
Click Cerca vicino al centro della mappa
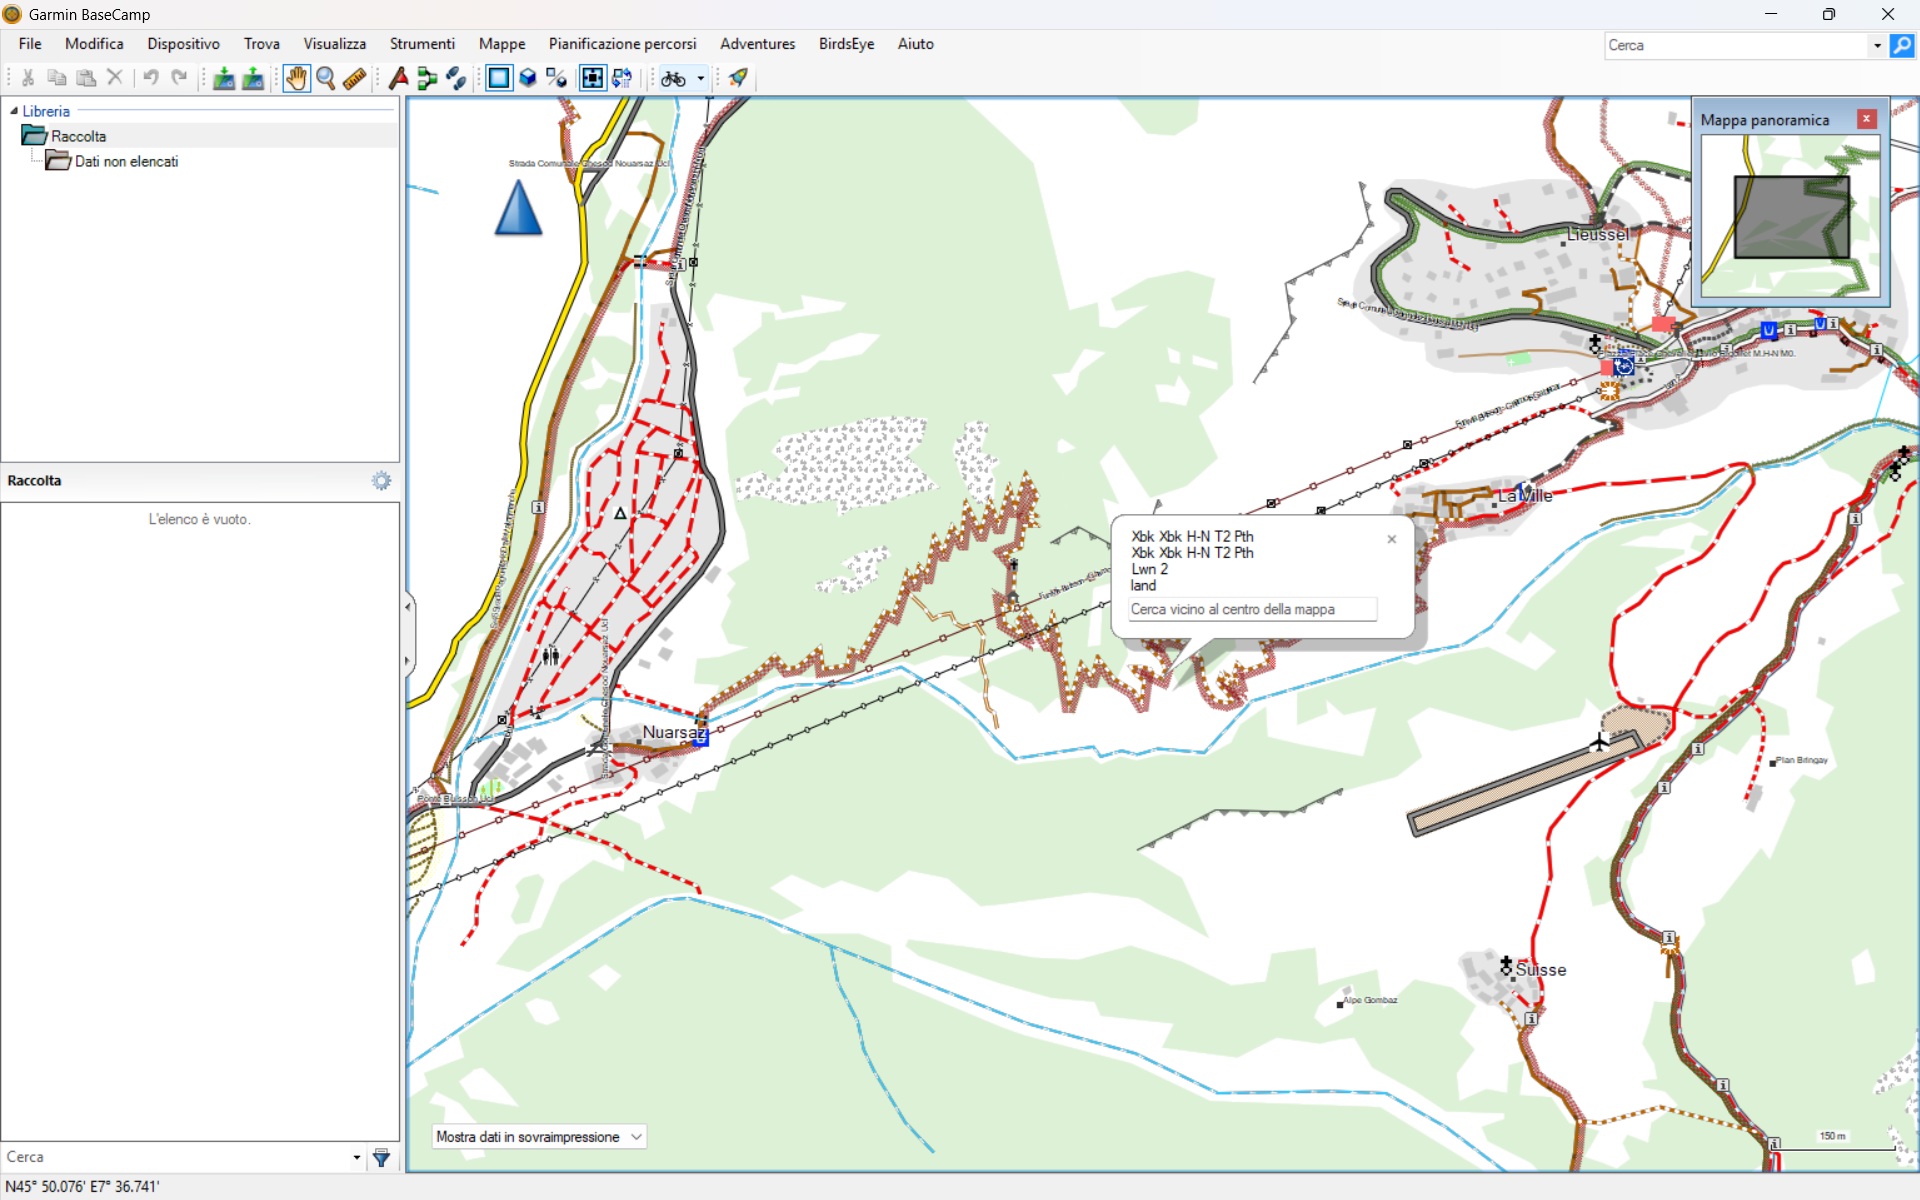click(x=1251, y=609)
